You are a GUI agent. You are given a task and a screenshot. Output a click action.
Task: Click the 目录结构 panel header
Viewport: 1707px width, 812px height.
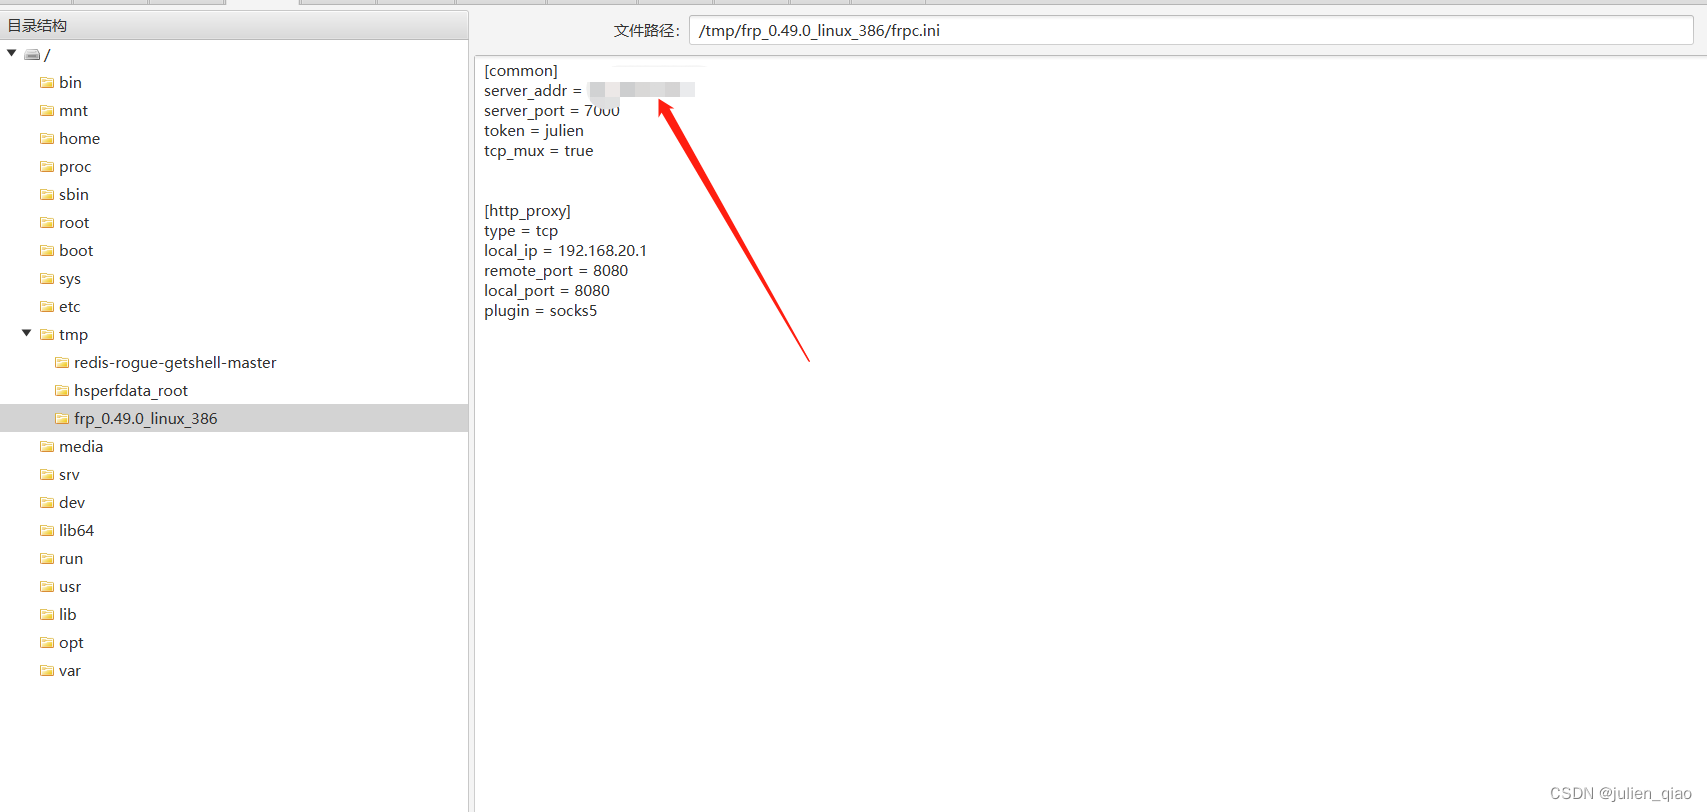coord(234,26)
